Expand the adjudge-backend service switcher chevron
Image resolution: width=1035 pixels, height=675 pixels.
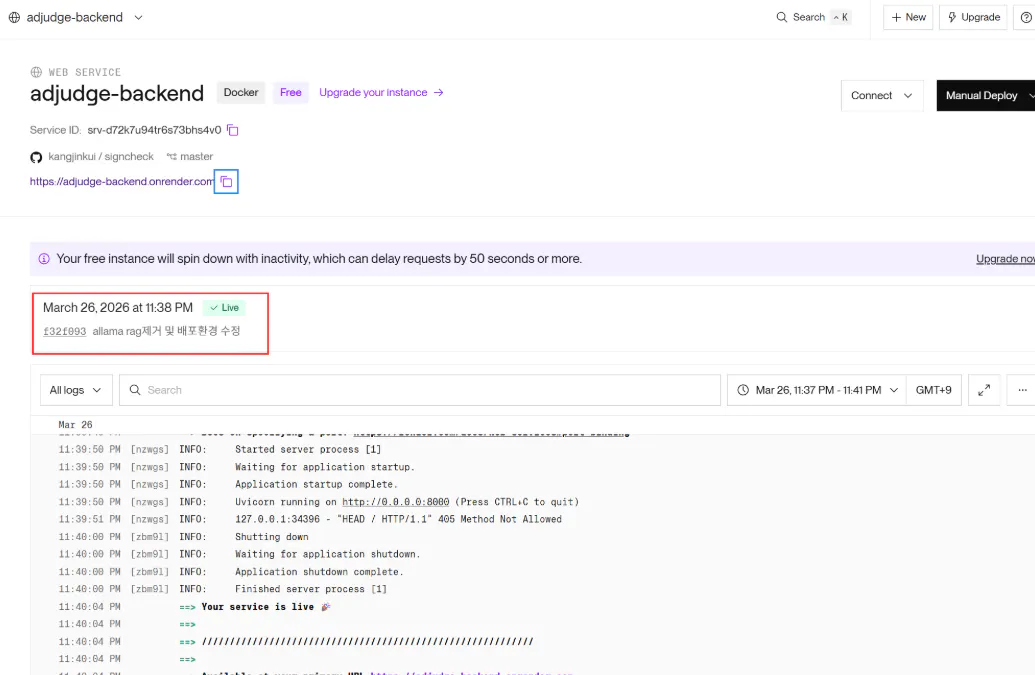click(139, 17)
